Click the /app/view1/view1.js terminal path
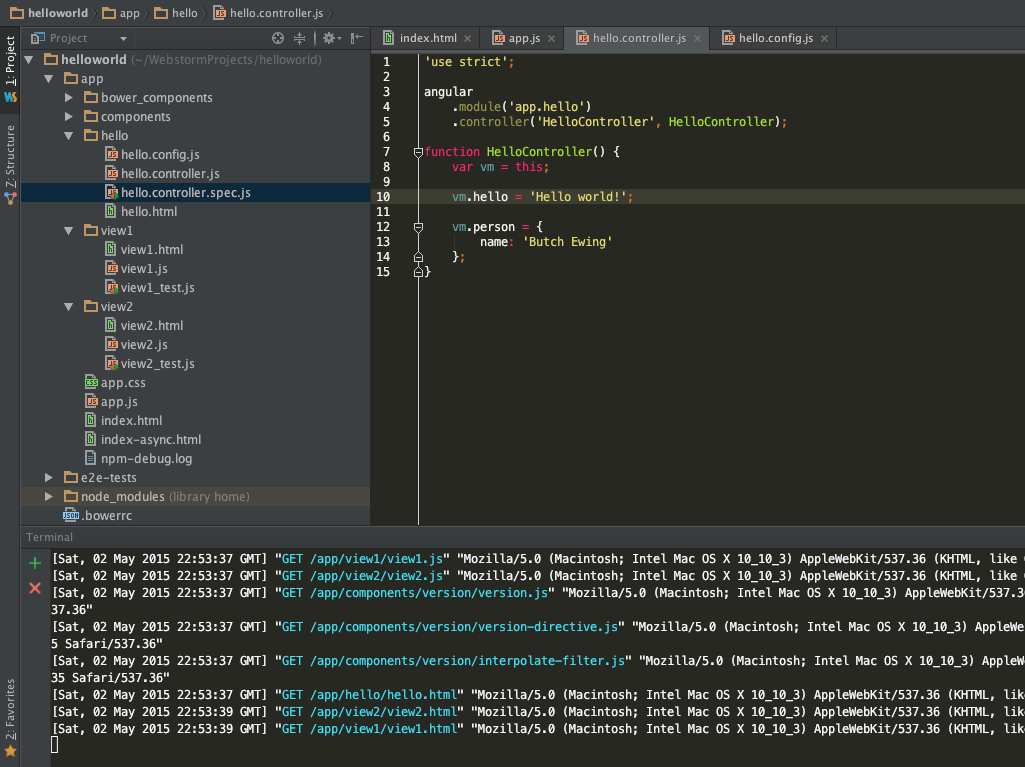 (x=376, y=558)
